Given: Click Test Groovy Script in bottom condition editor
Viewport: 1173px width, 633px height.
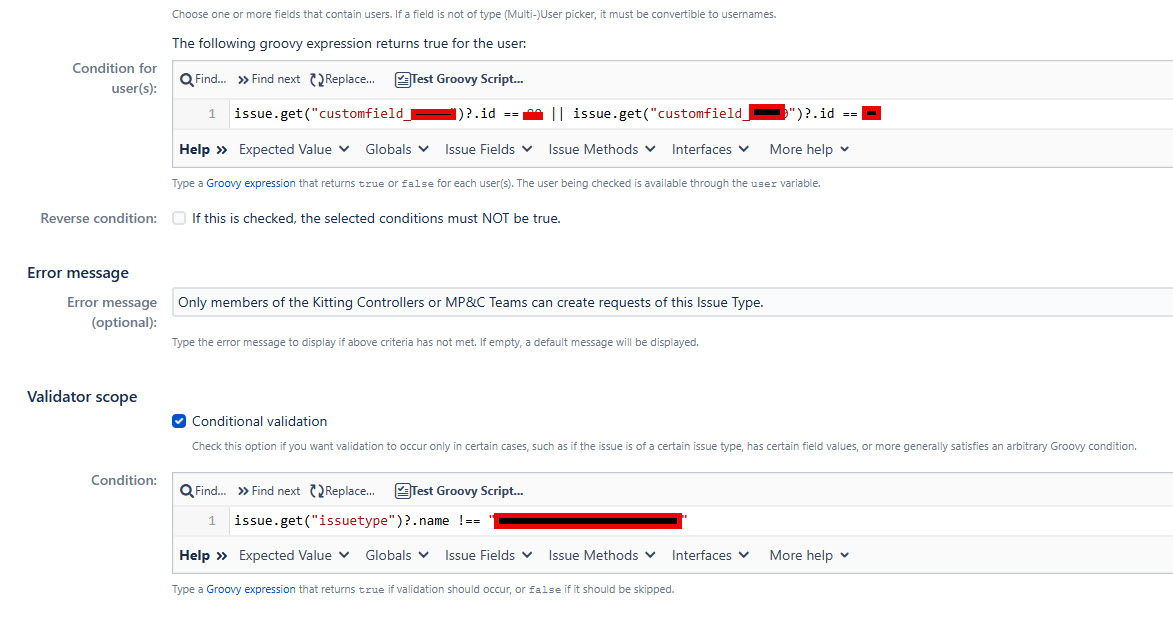Looking at the screenshot, I should click(x=459, y=490).
